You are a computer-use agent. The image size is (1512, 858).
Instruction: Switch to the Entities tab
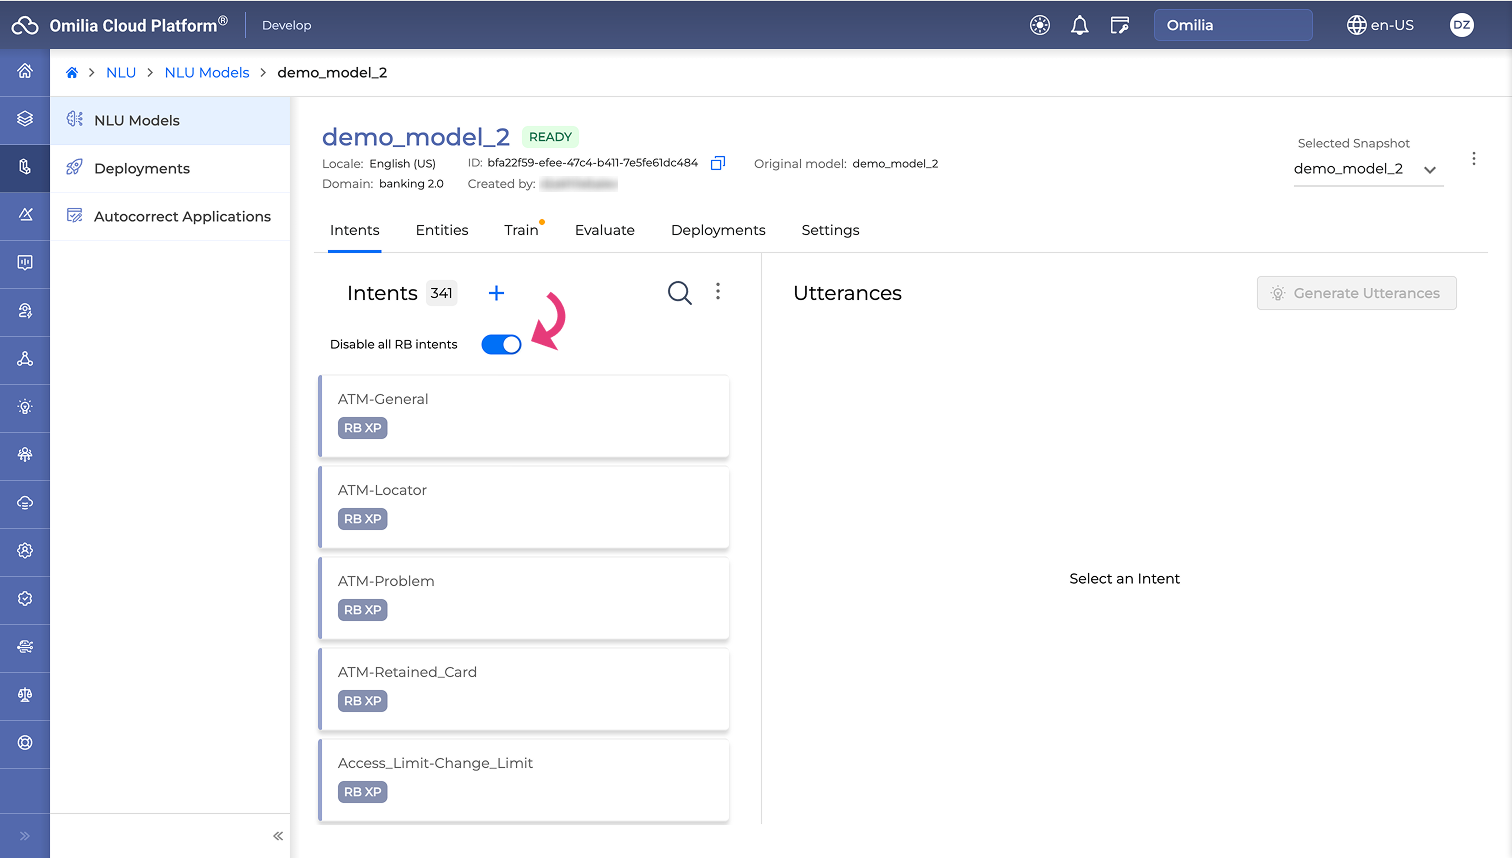(442, 230)
